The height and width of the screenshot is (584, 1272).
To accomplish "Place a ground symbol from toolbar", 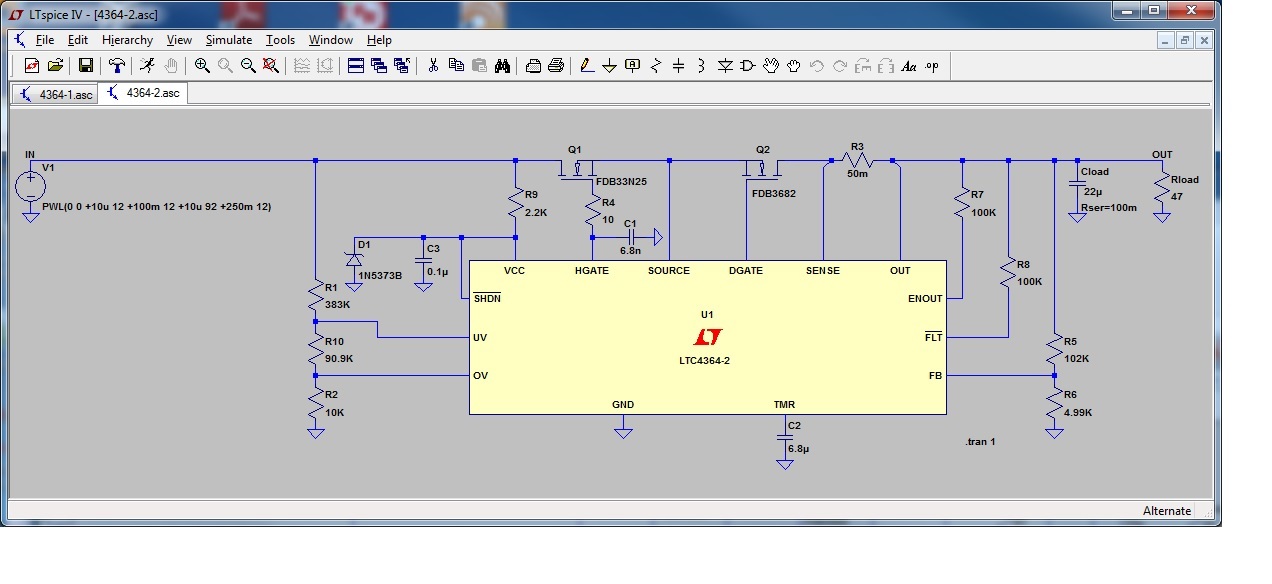I will (x=609, y=66).
